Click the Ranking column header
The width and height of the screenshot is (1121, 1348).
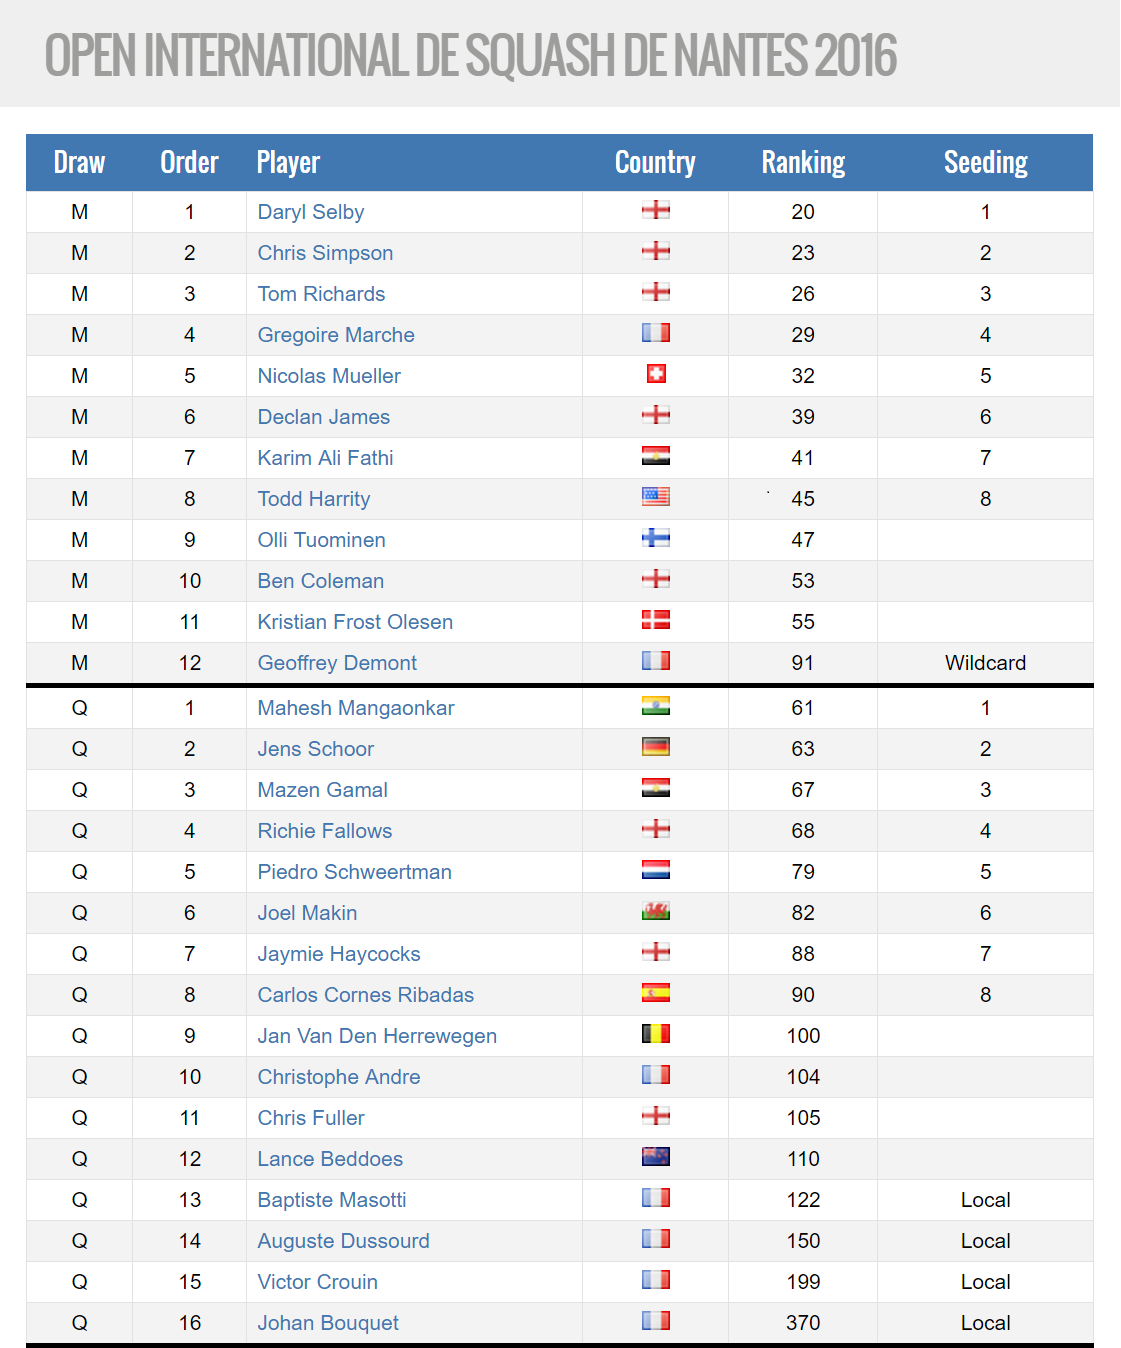tap(803, 162)
